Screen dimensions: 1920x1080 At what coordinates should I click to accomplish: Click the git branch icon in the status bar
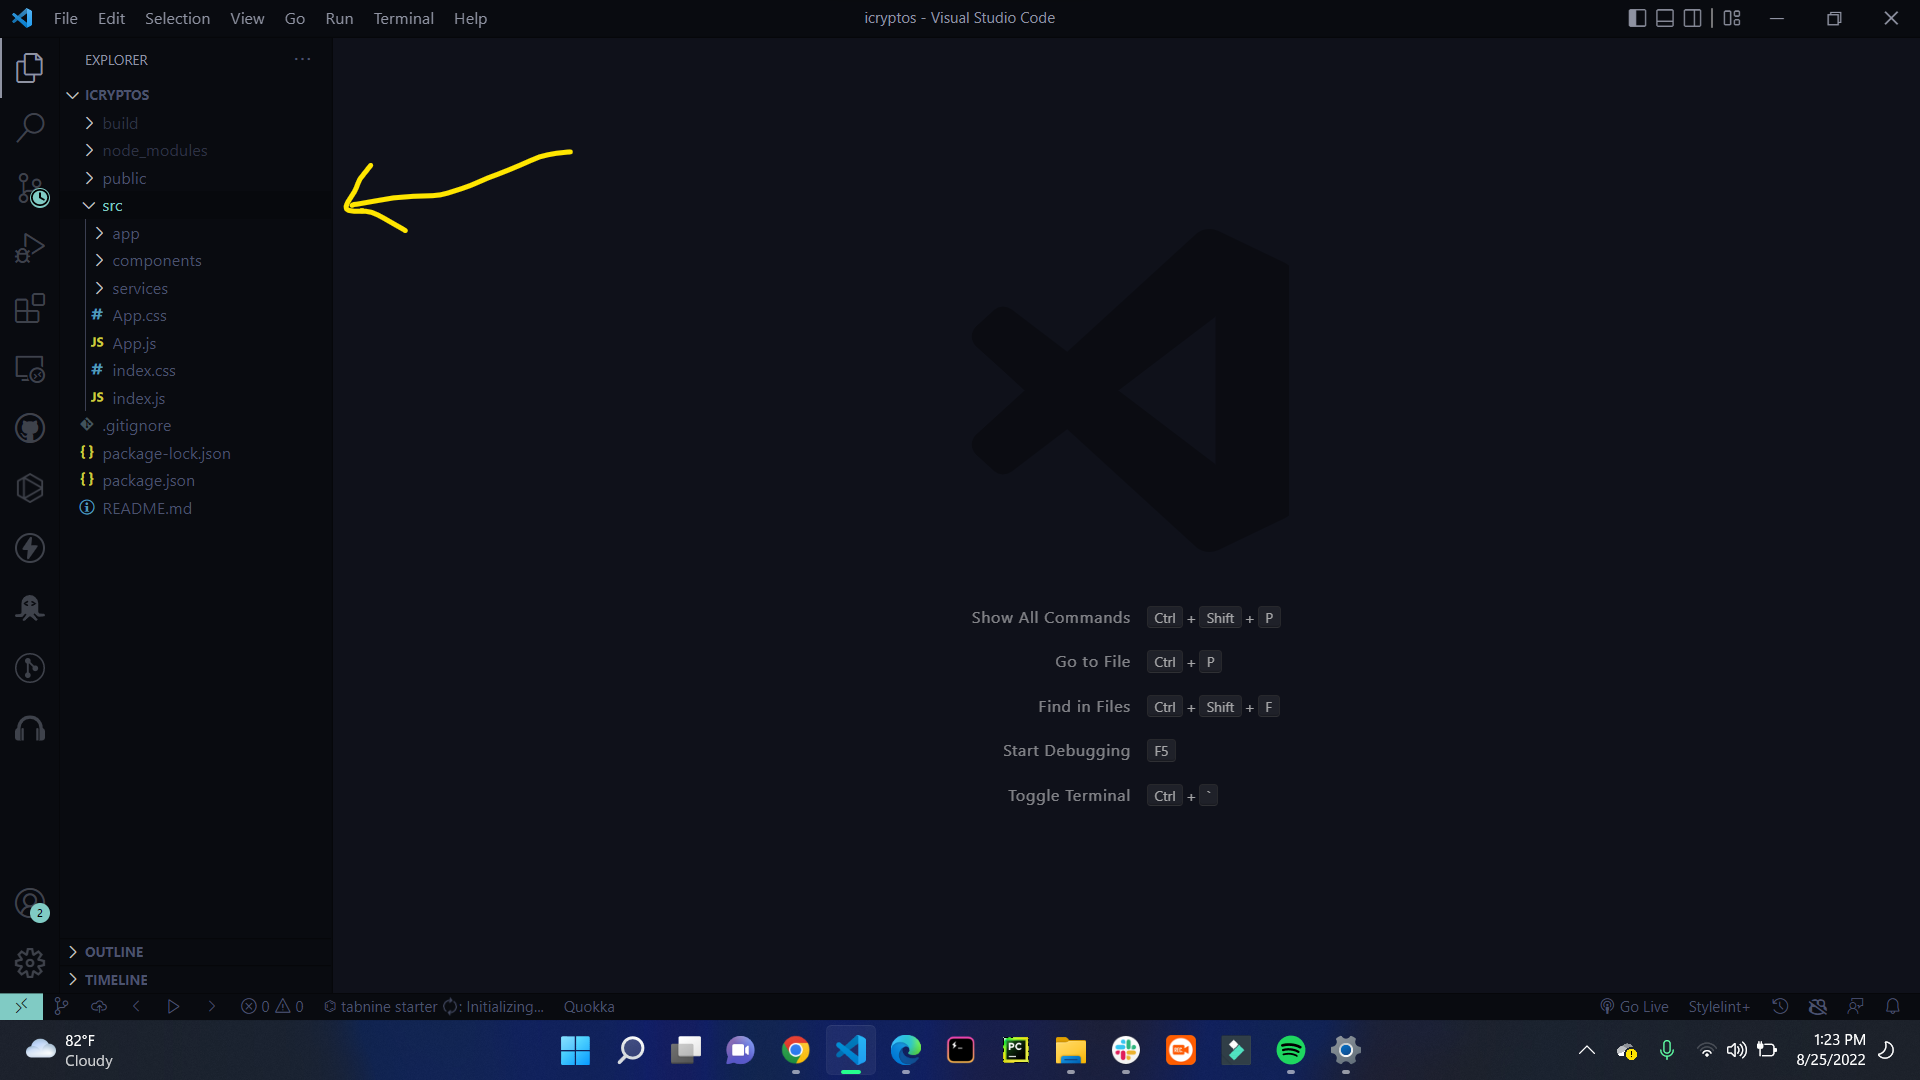pos(61,1006)
